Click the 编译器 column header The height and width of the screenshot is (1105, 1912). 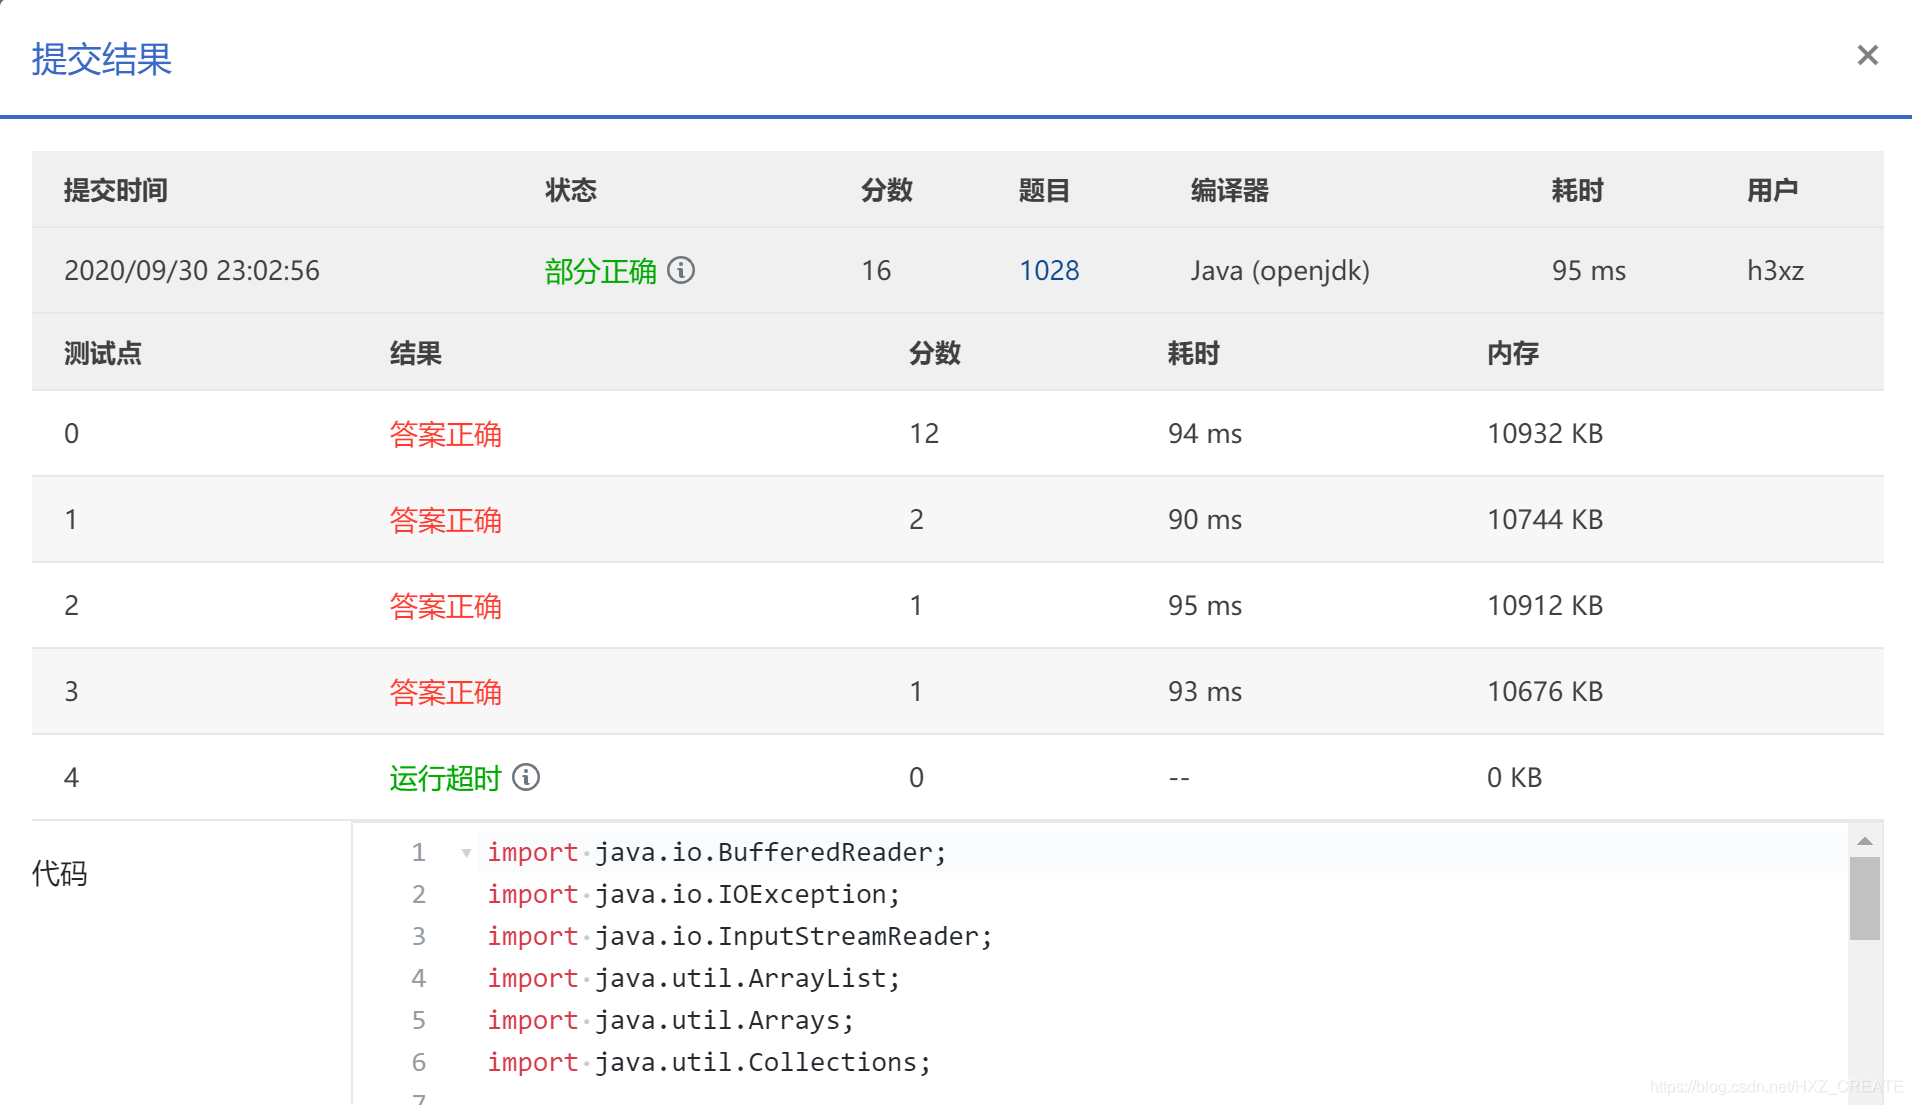point(1230,190)
